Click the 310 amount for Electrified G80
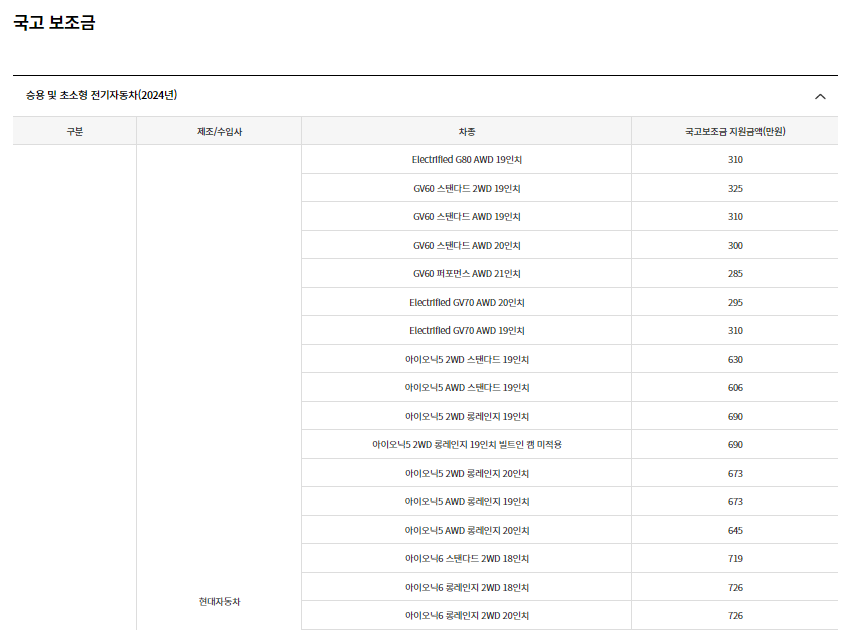The image size is (843, 630). pos(735,160)
